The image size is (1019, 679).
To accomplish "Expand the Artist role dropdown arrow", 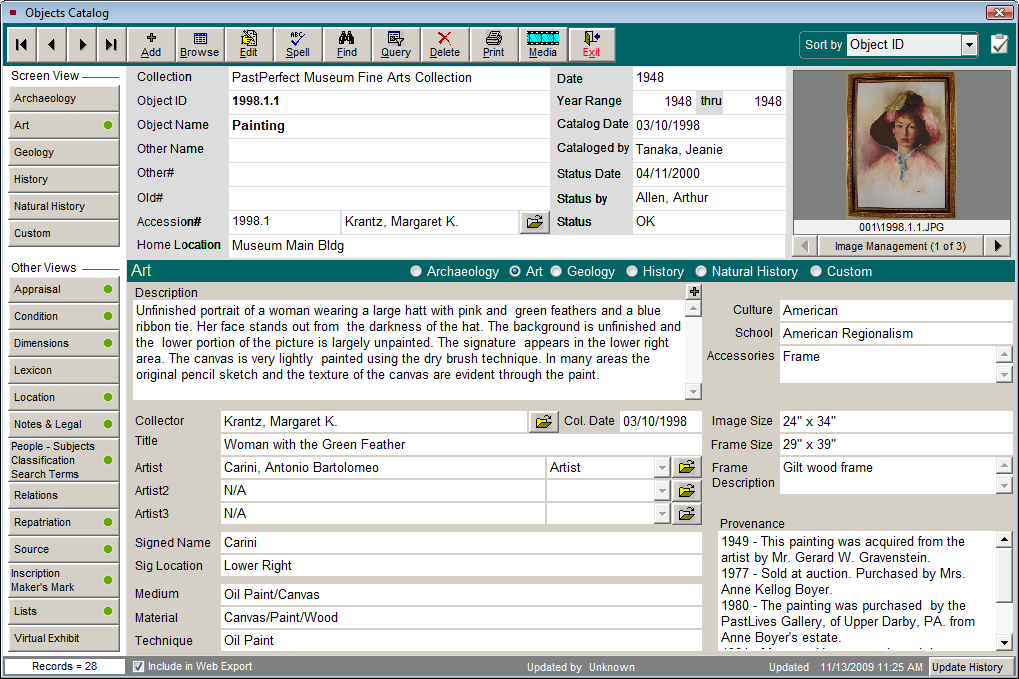I will (661, 467).
